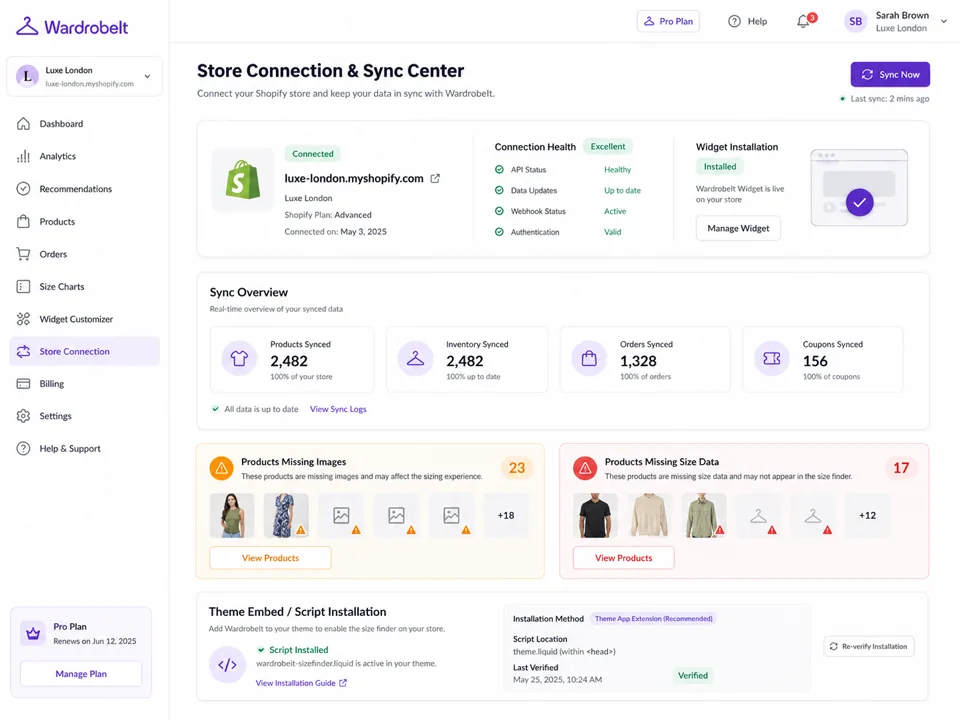Click the All data is up to date check
The image size is (960, 720).
pyautogui.click(x=215, y=409)
